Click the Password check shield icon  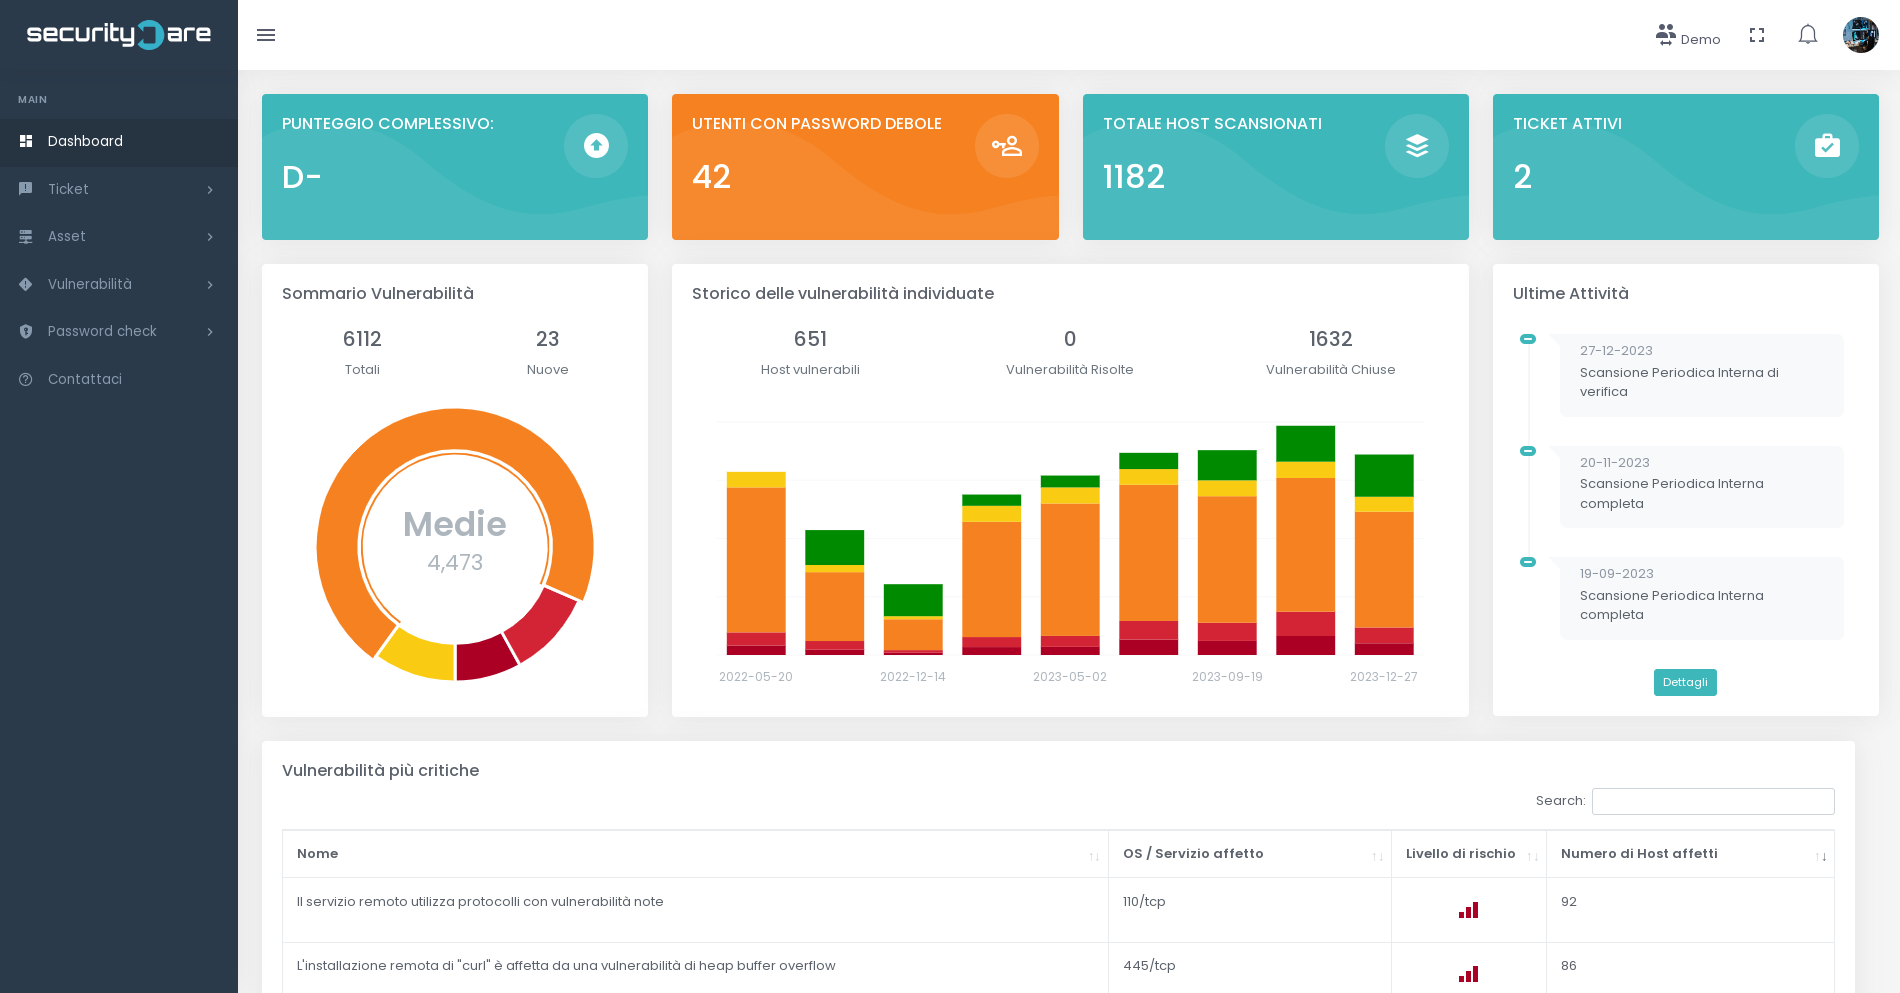point(26,331)
